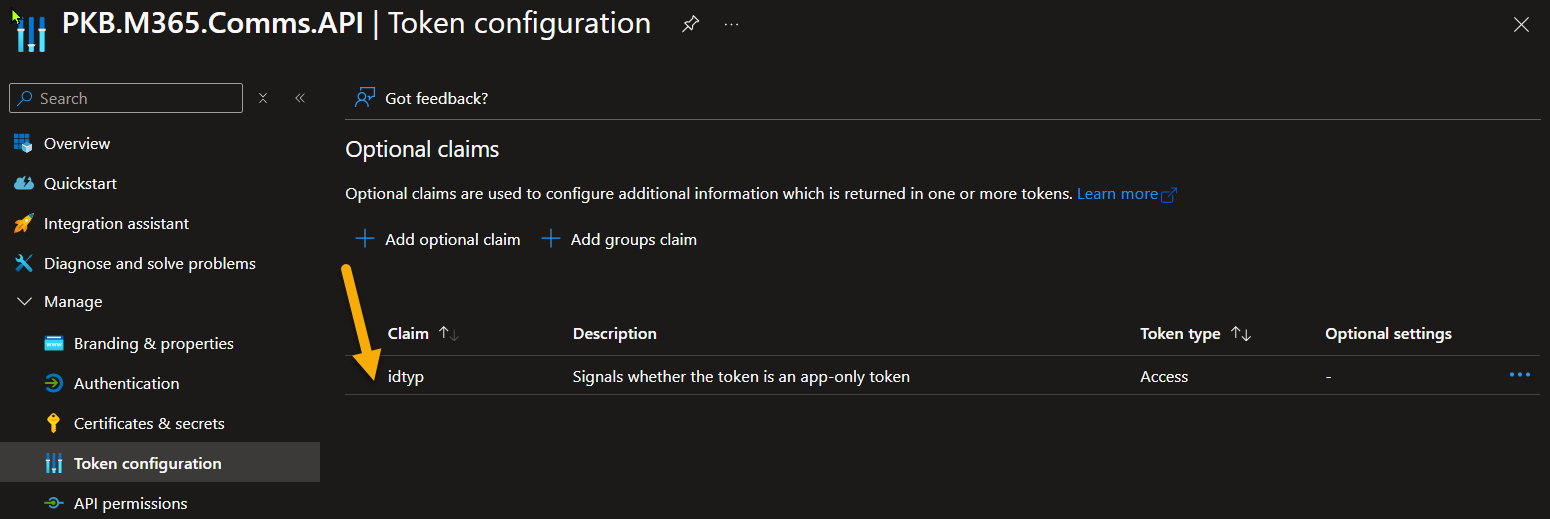1550x519 pixels.
Task: Select Token configuration in the sidebar
Action: pos(148,463)
